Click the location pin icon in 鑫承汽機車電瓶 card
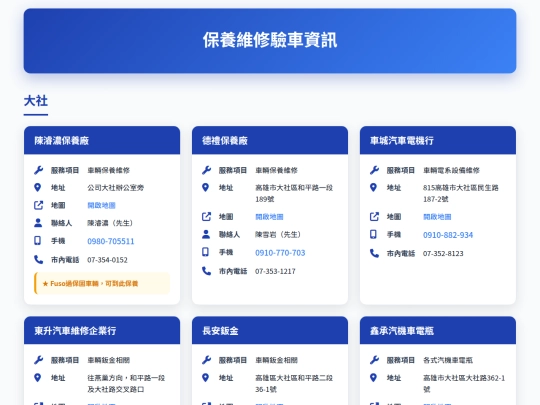The height and width of the screenshot is (405, 540). coord(373,377)
